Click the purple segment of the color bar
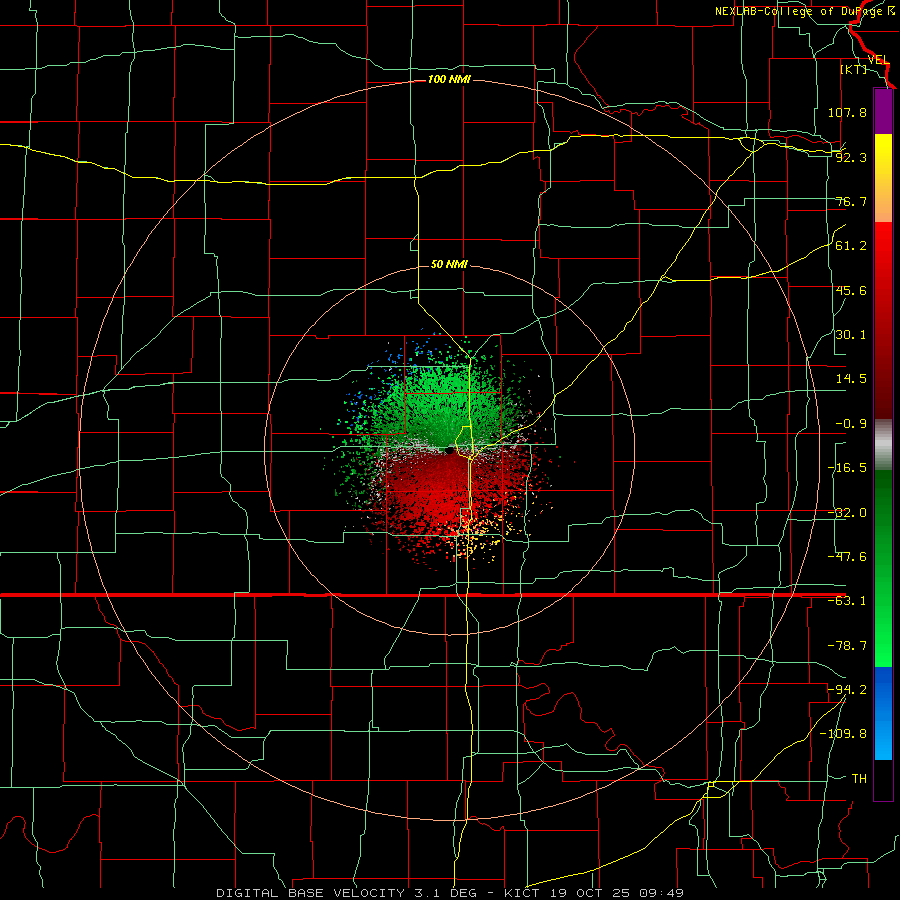This screenshot has width=900, height=900. (x=883, y=111)
